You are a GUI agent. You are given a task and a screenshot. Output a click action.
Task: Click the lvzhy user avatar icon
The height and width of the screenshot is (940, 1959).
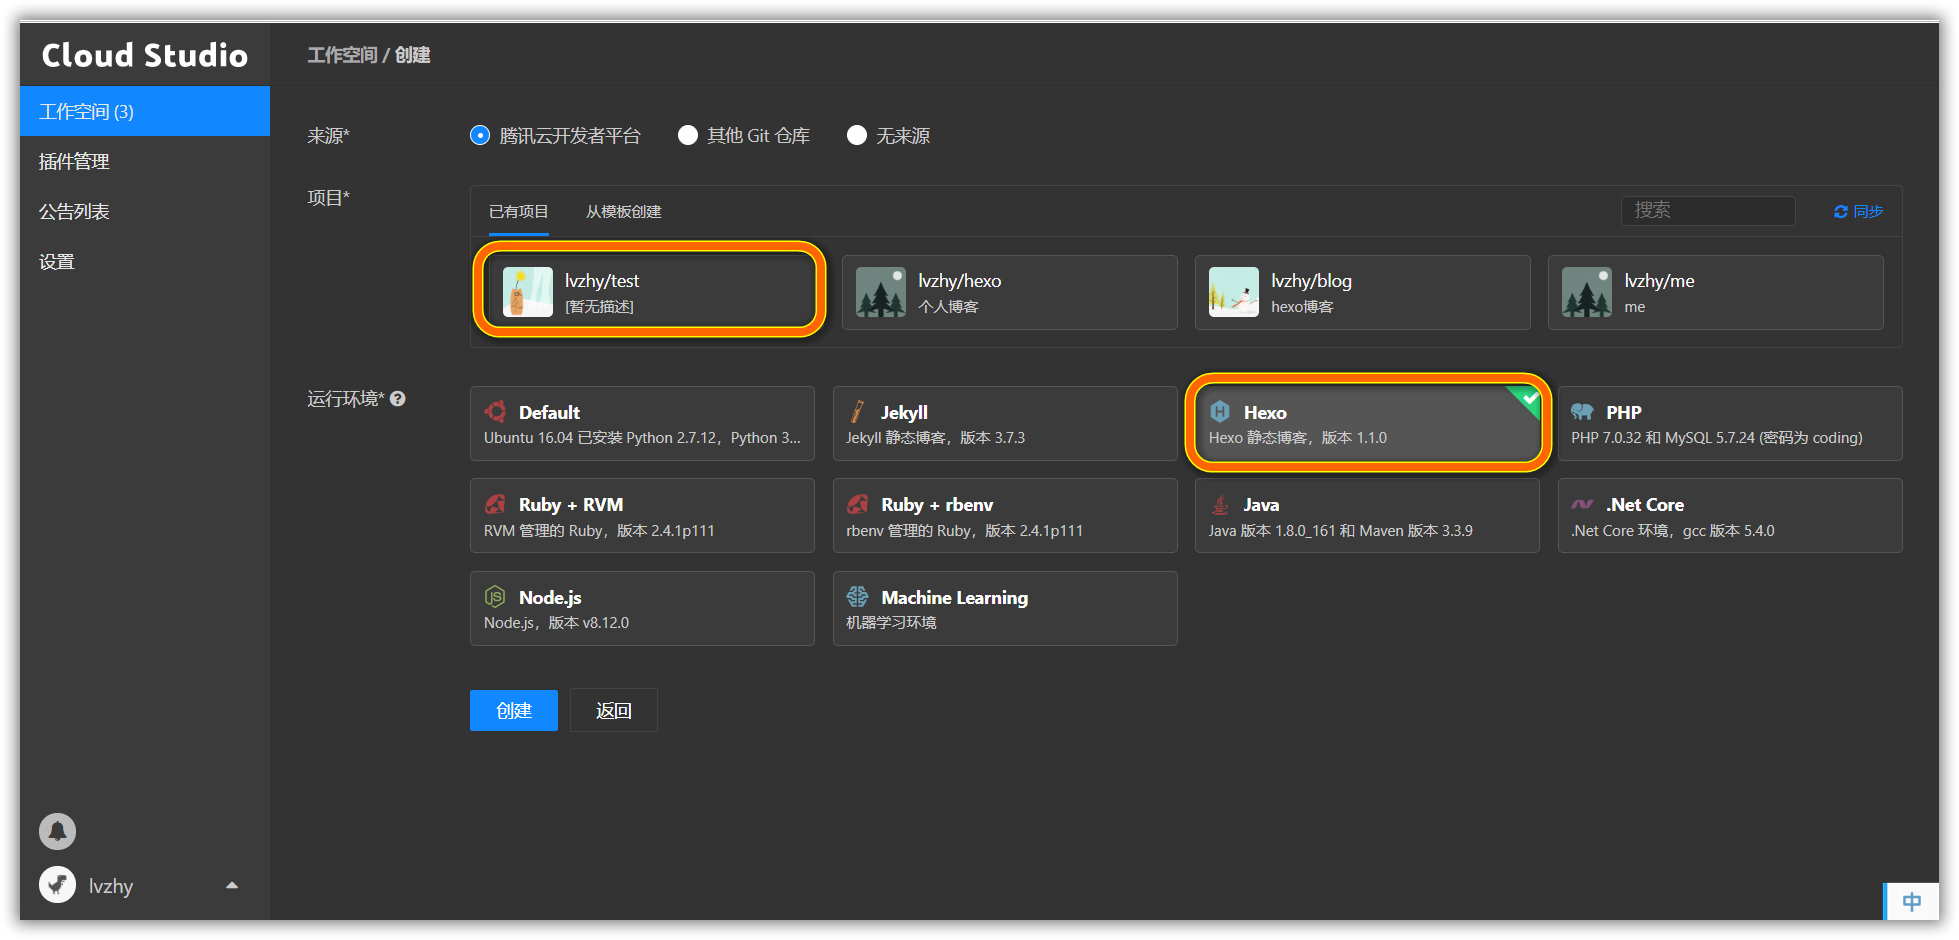click(57, 885)
